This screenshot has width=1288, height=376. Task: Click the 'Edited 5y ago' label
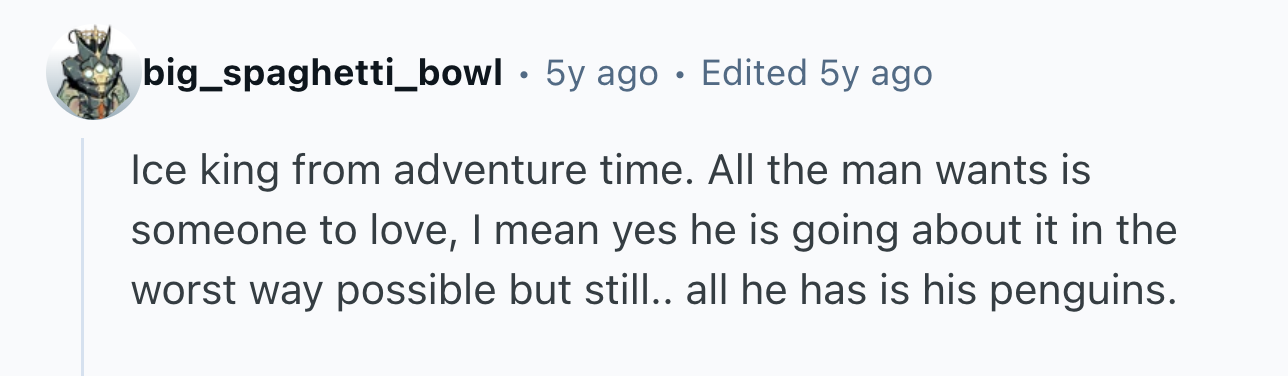pos(817,73)
